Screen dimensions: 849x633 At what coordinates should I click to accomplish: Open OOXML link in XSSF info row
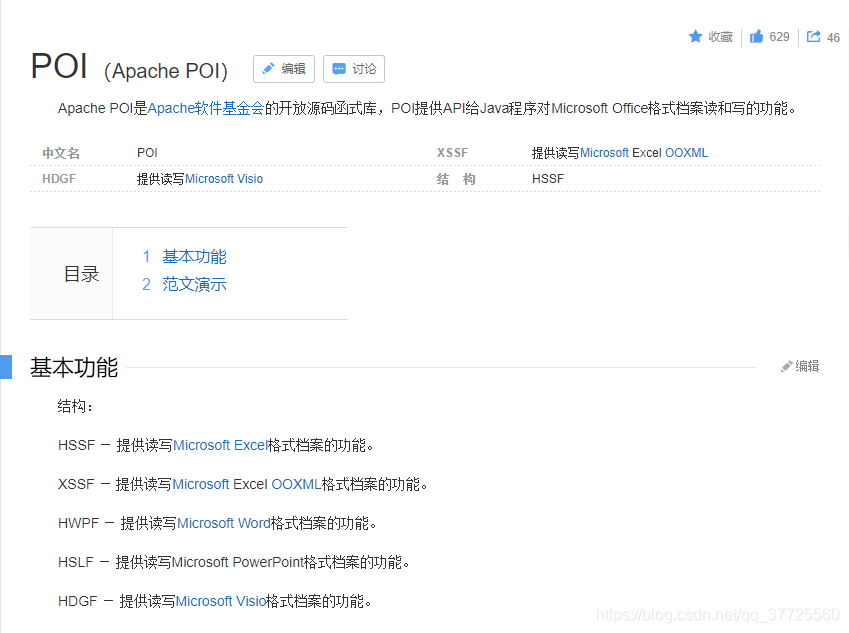(686, 153)
